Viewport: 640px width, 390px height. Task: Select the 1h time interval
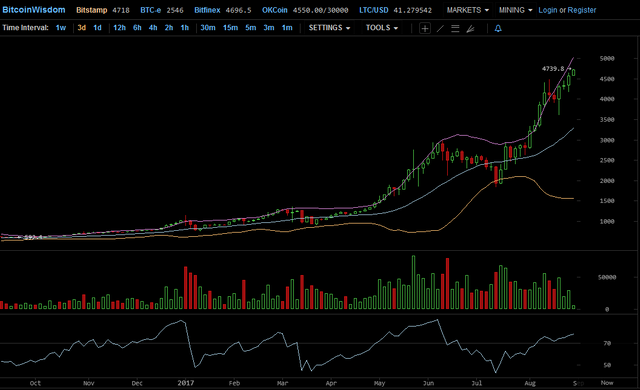[184, 28]
